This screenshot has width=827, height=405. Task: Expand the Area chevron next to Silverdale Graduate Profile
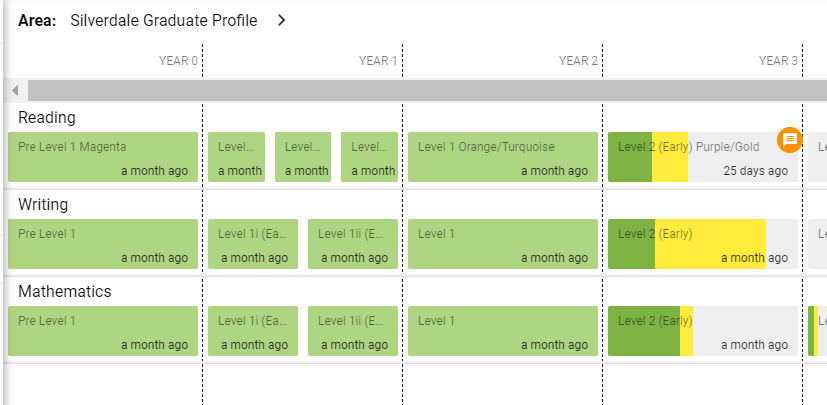coord(282,21)
